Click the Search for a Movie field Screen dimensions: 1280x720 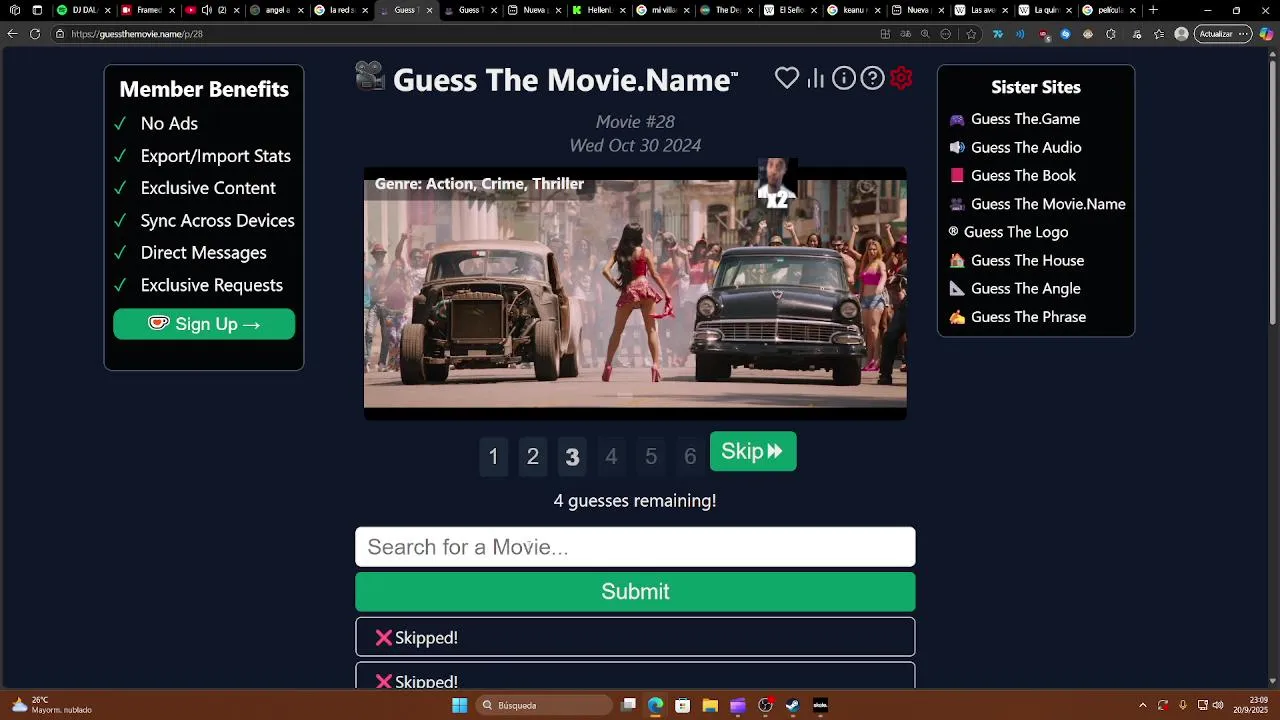pyautogui.click(x=635, y=547)
